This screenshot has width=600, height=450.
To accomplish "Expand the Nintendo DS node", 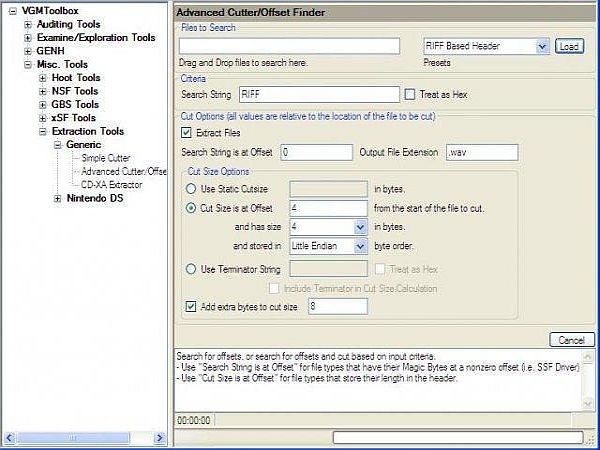I will [x=57, y=198].
